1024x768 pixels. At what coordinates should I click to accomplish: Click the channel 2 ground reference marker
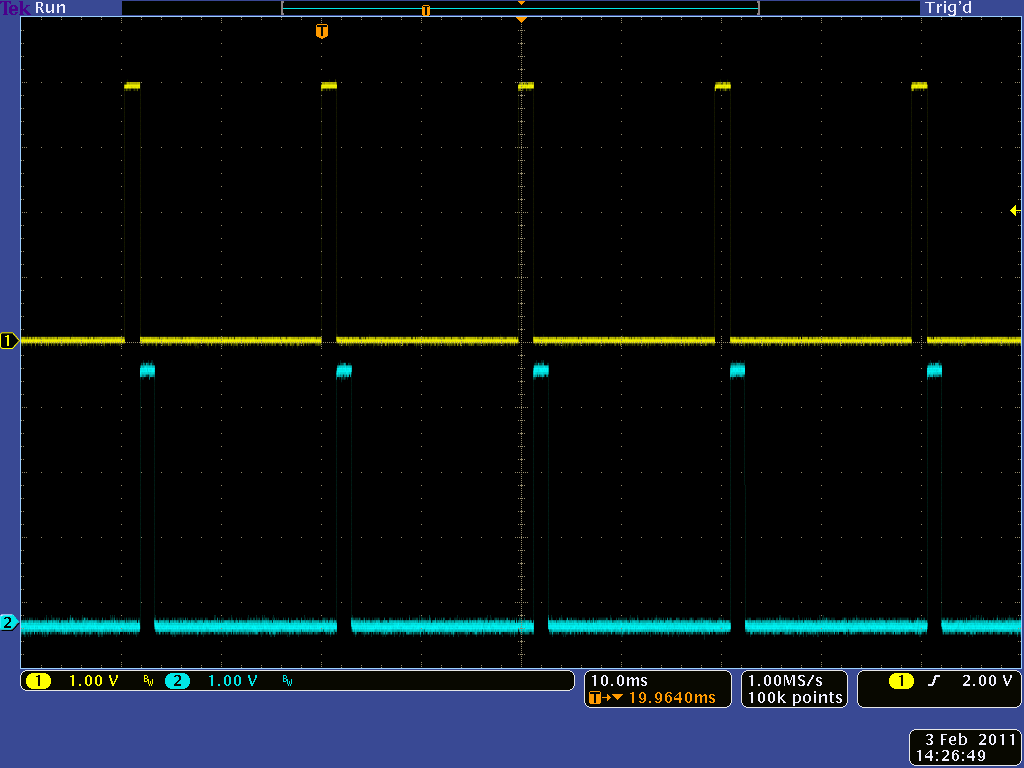pyautogui.click(x=10, y=623)
